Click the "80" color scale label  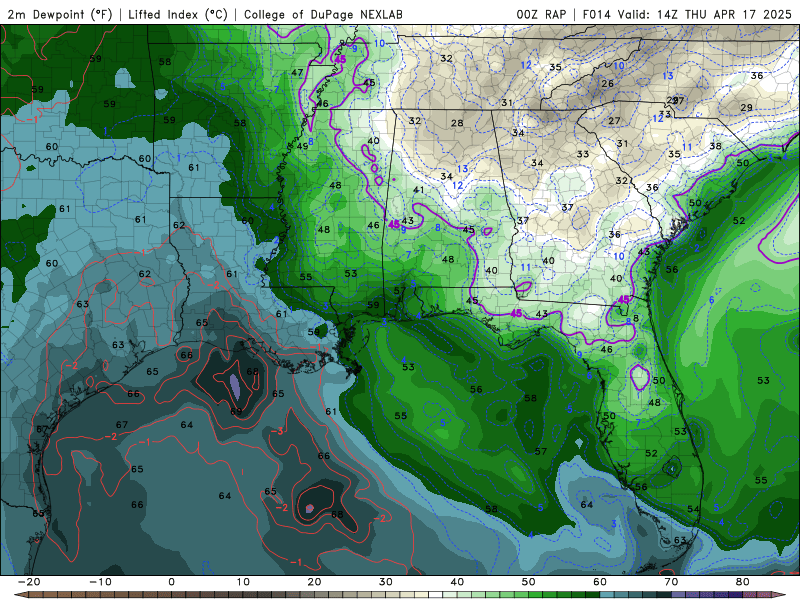[743, 582]
